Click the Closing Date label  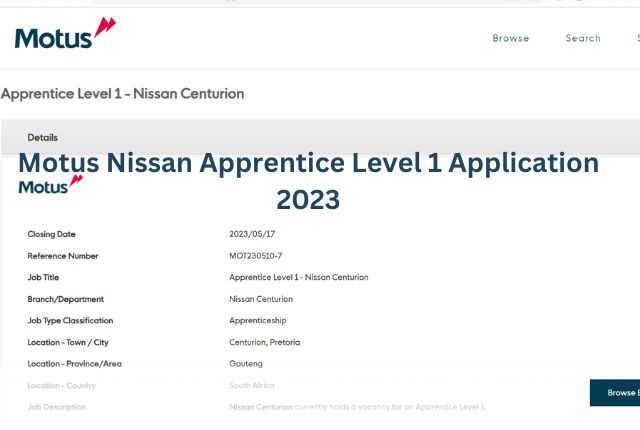[x=51, y=234]
